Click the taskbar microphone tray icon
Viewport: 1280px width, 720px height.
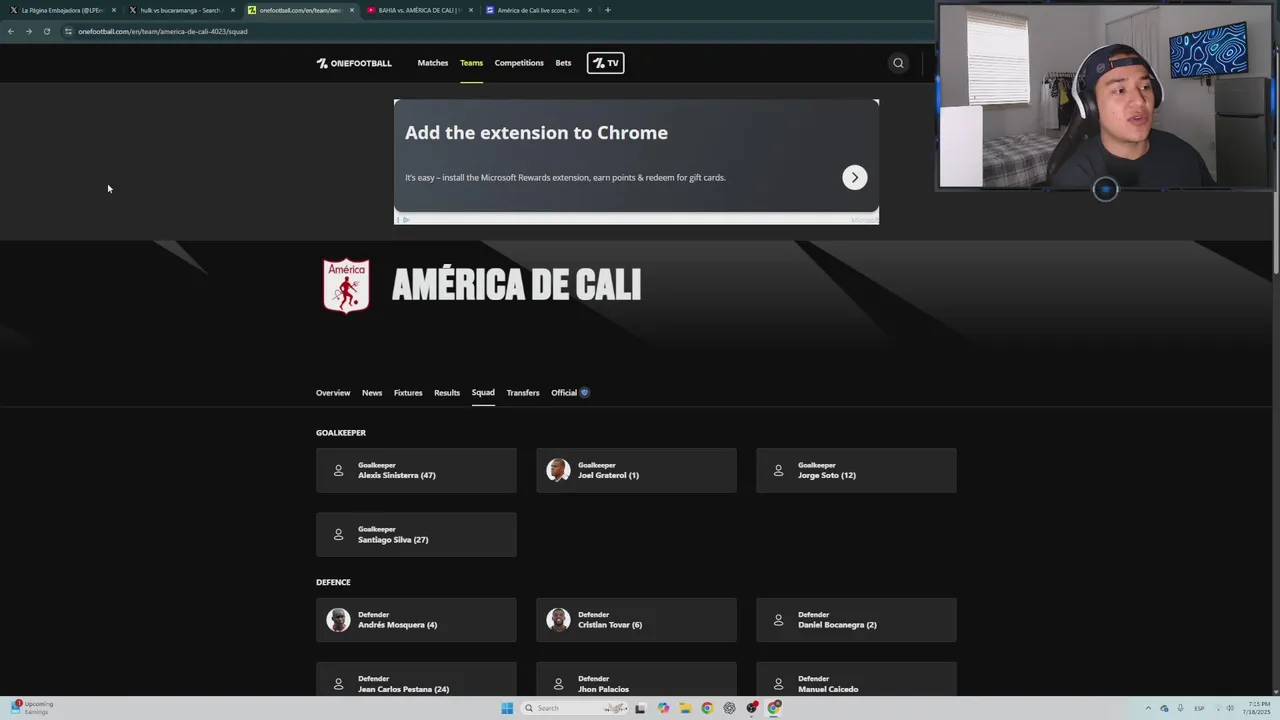tap(1180, 708)
